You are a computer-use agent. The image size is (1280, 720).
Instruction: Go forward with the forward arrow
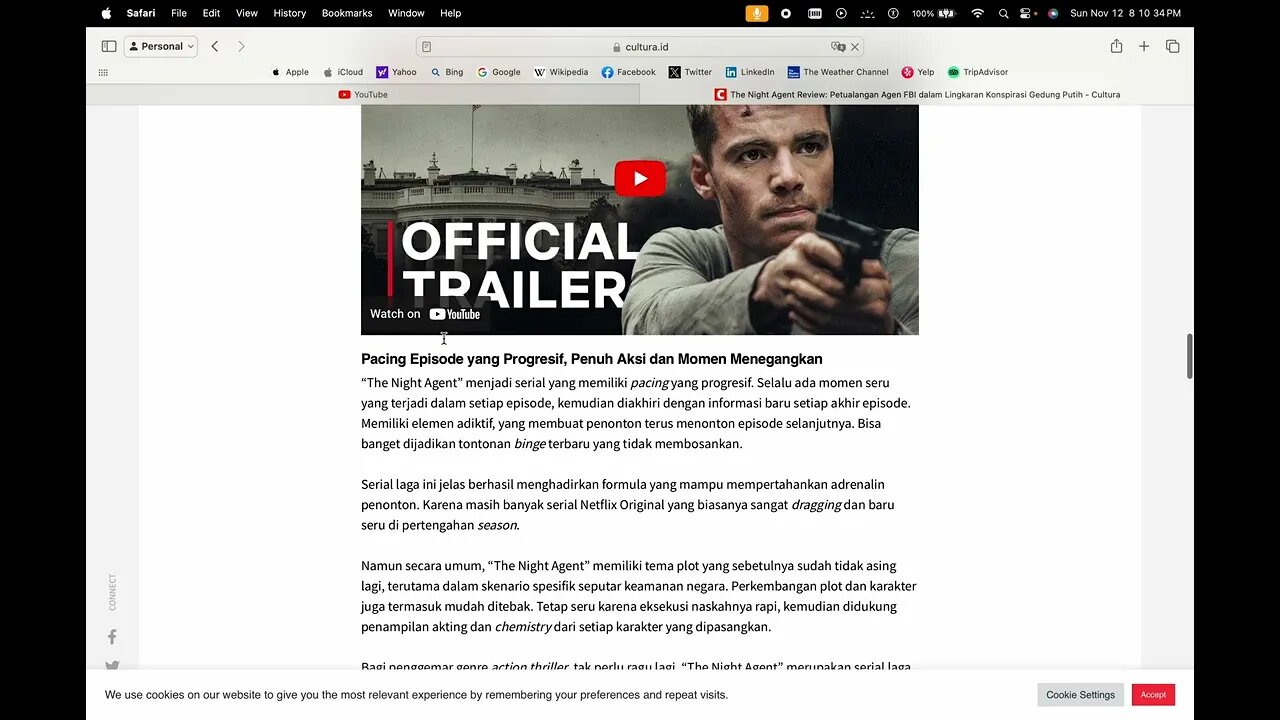(241, 46)
